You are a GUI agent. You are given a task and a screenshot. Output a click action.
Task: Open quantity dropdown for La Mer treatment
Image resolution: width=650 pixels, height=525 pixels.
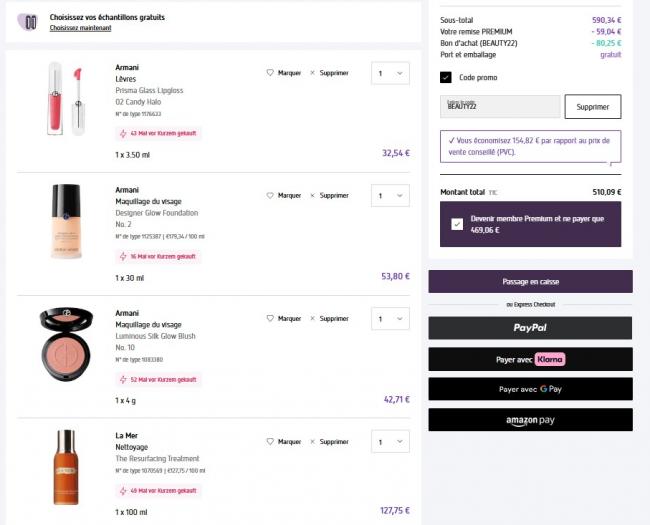(390, 441)
